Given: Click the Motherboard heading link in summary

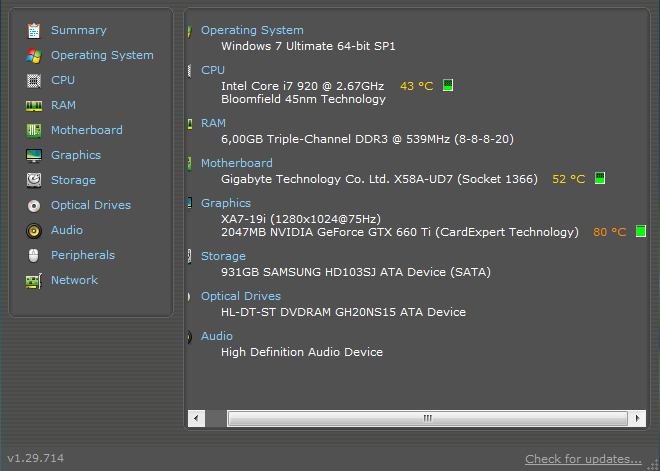Looking at the screenshot, I should 237,163.
